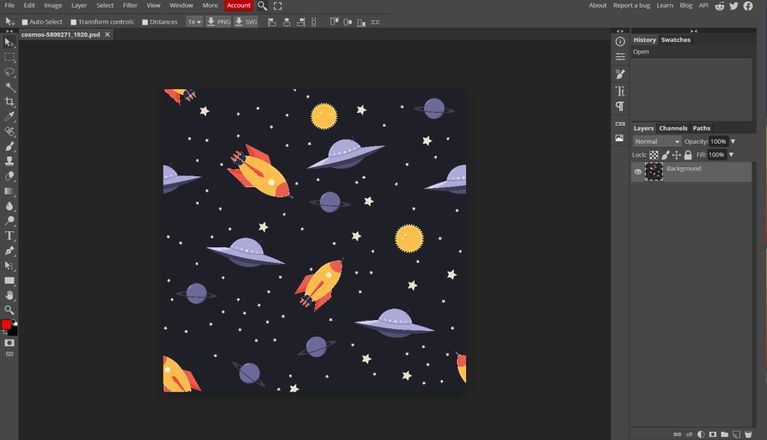
Task: Expand the Opacity slider arrow
Action: pyautogui.click(x=733, y=141)
